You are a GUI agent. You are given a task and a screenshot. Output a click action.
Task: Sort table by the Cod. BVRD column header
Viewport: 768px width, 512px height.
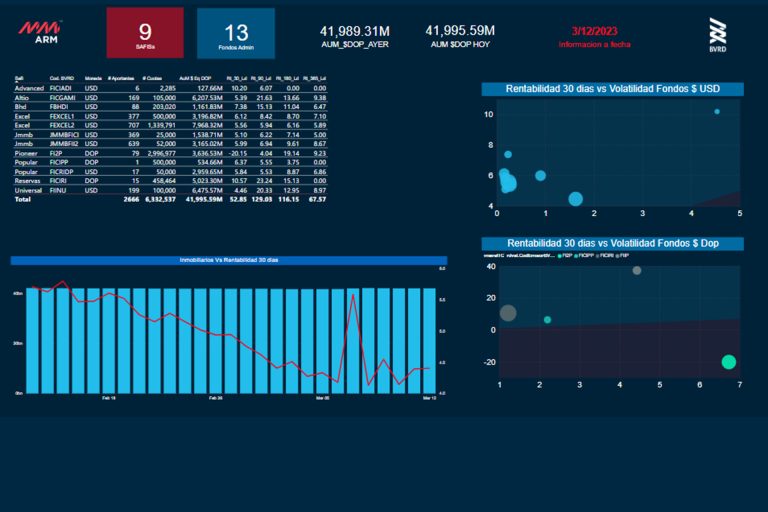[61, 77]
